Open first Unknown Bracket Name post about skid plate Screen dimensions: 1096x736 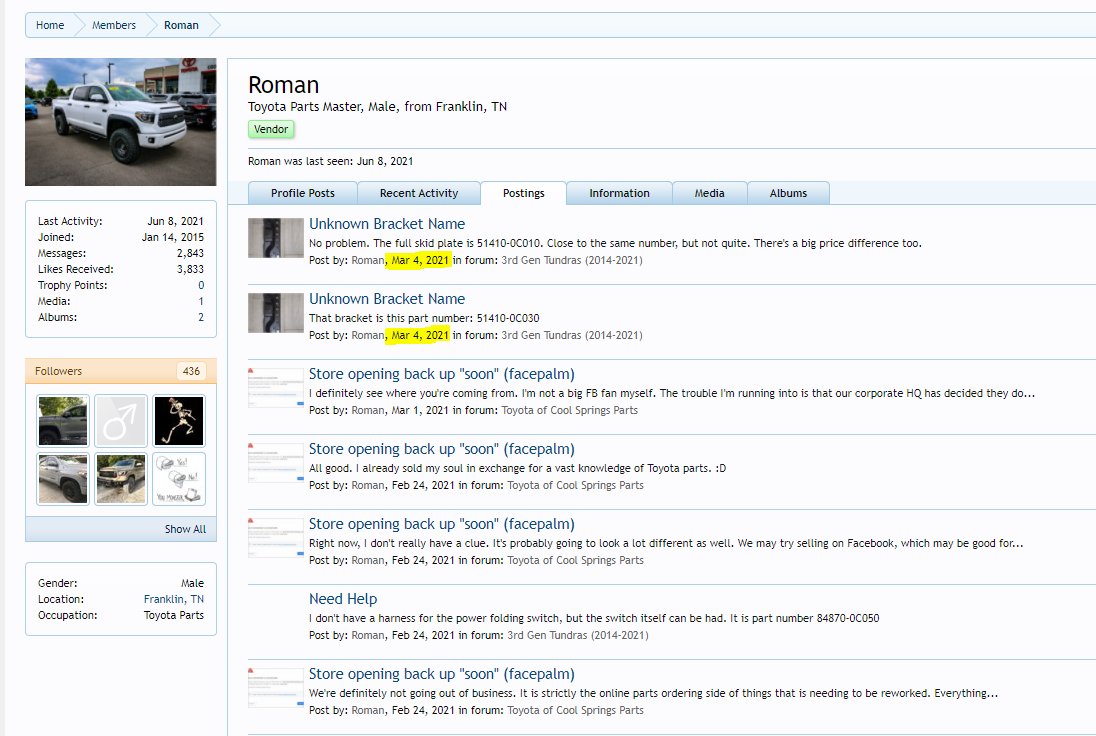[x=387, y=224]
